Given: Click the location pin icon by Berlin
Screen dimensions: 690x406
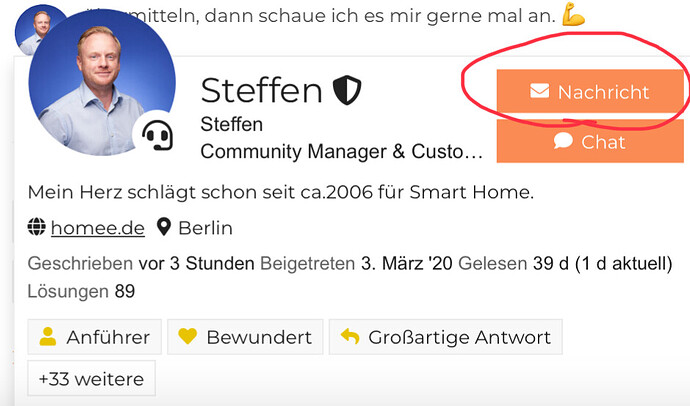Looking at the screenshot, I should click(164, 228).
